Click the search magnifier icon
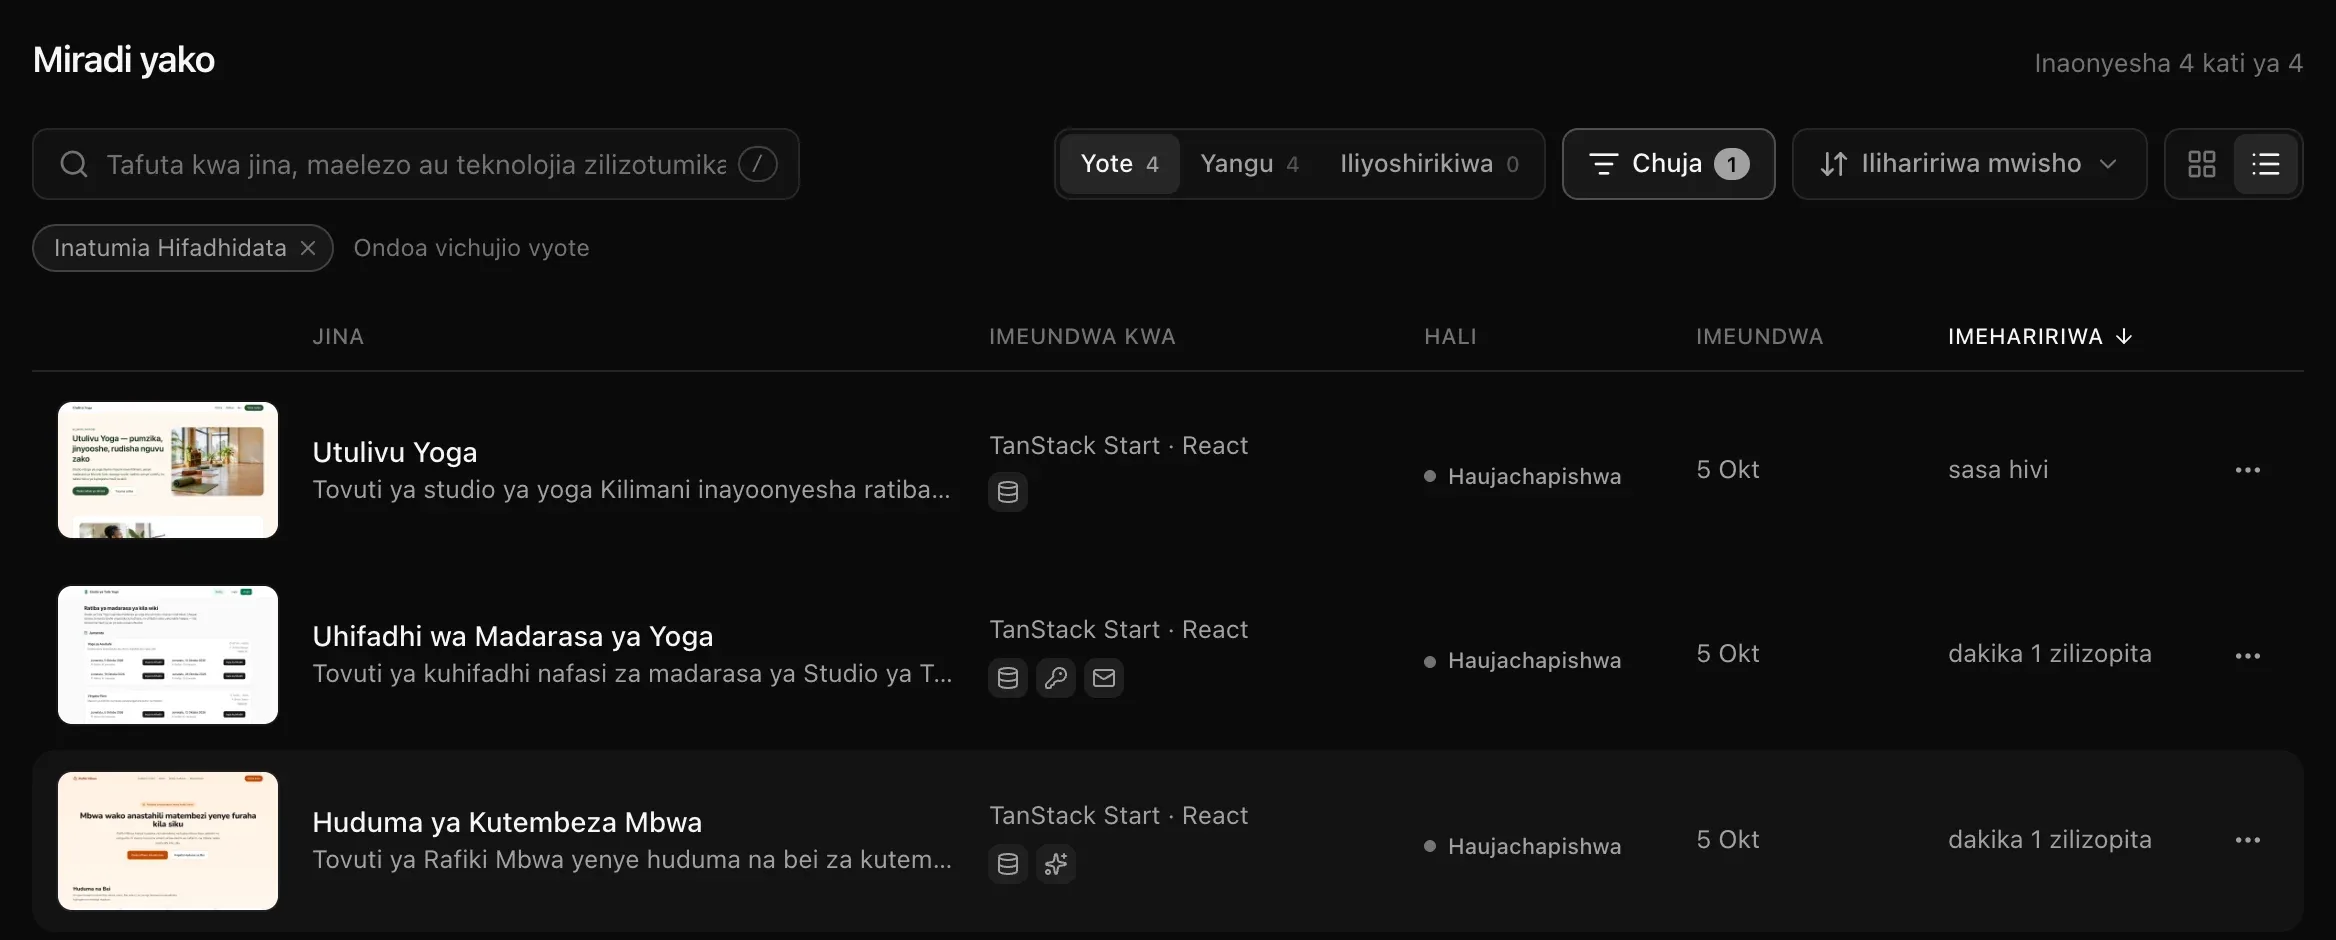Viewport: 2336px width, 940px height. tap(74, 164)
